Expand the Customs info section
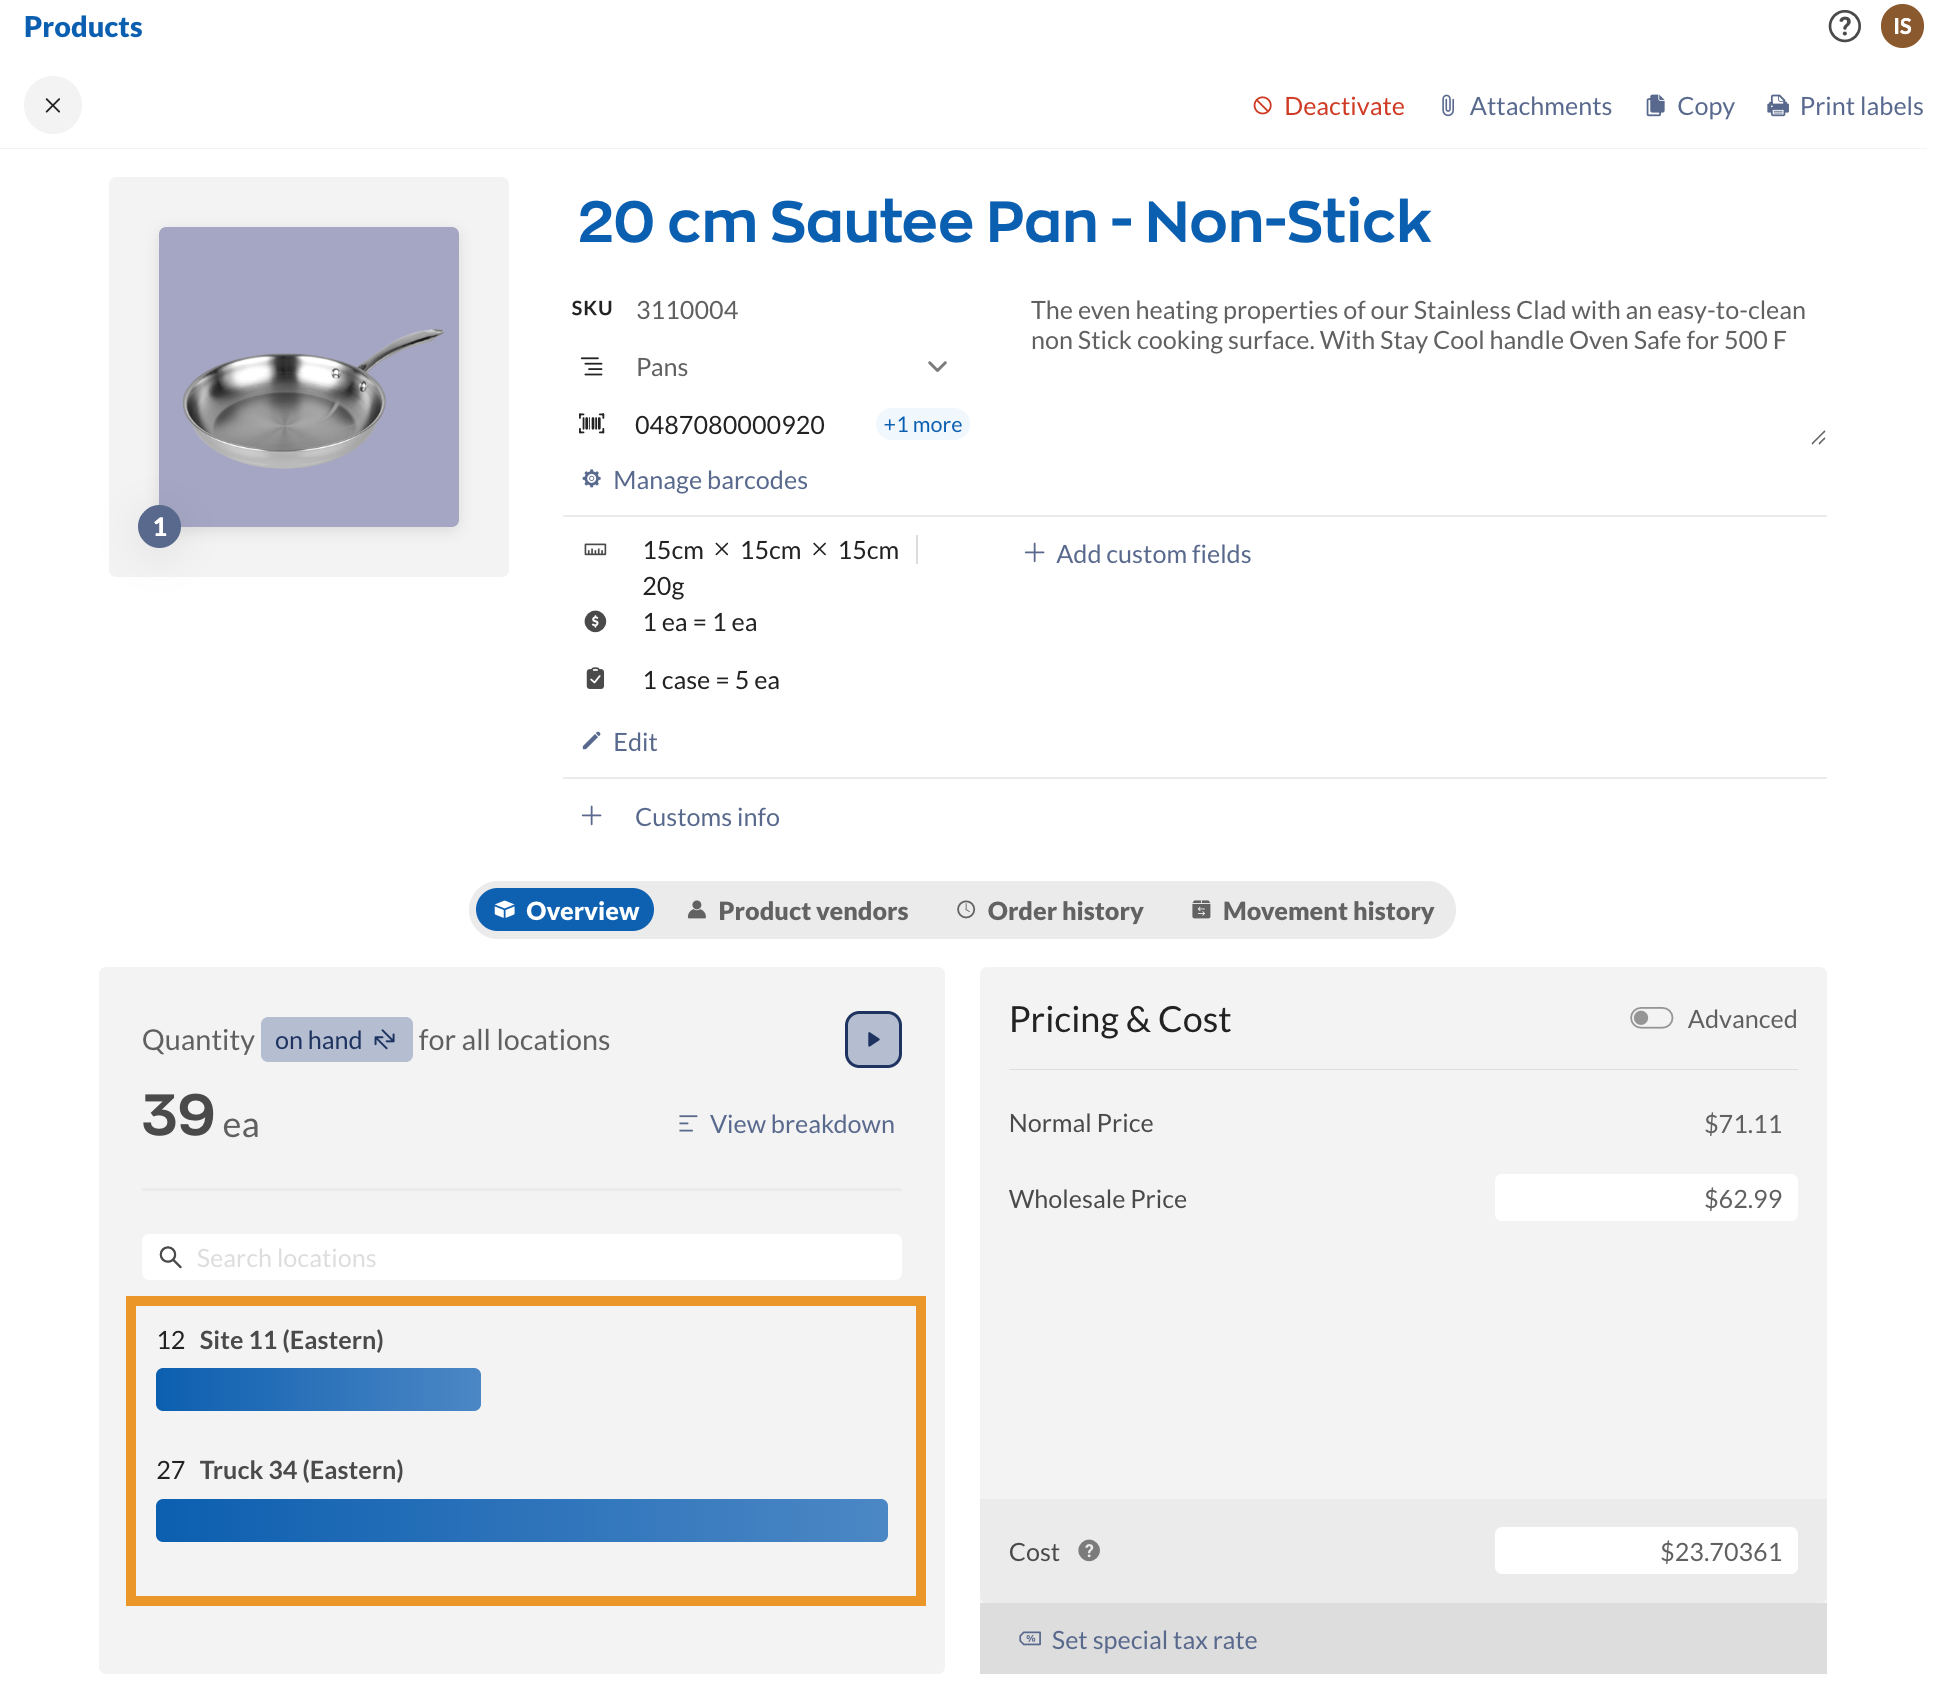1944x1706 pixels. point(592,816)
